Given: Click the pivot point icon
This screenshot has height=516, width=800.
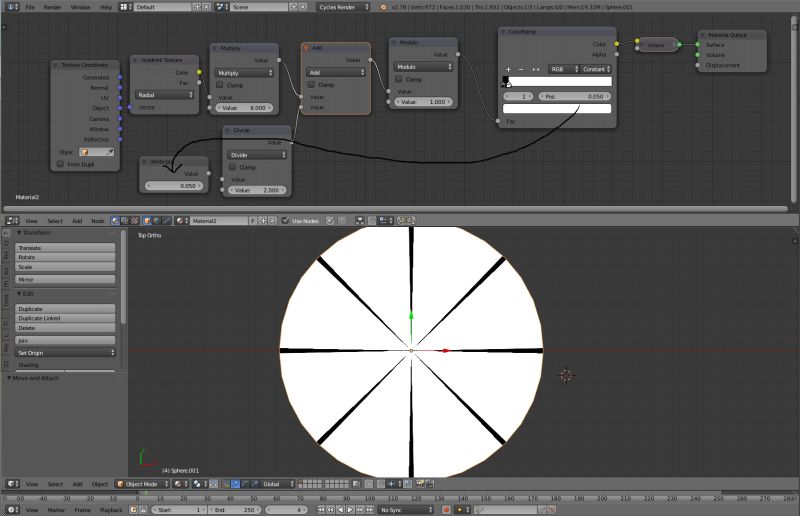Looking at the screenshot, I should pyautogui.click(x=198, y=484).
